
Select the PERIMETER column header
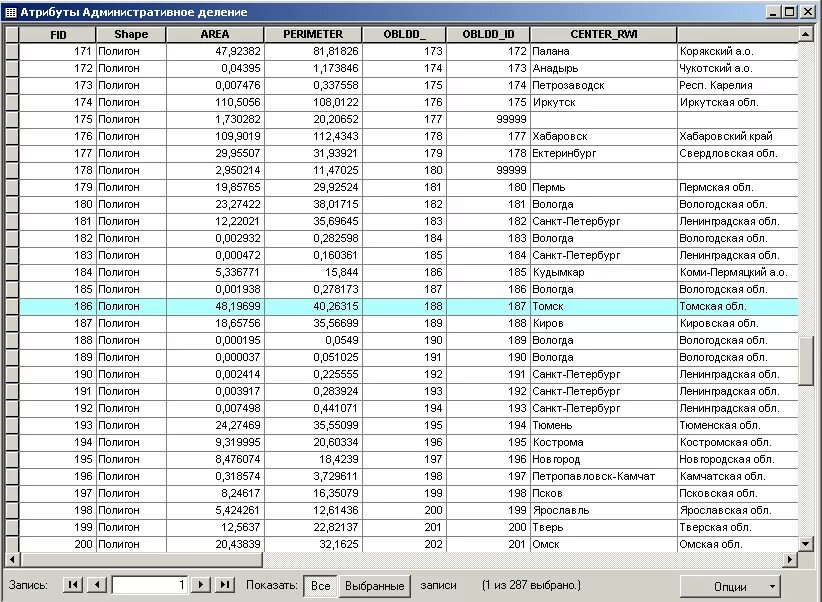point(313,35)
